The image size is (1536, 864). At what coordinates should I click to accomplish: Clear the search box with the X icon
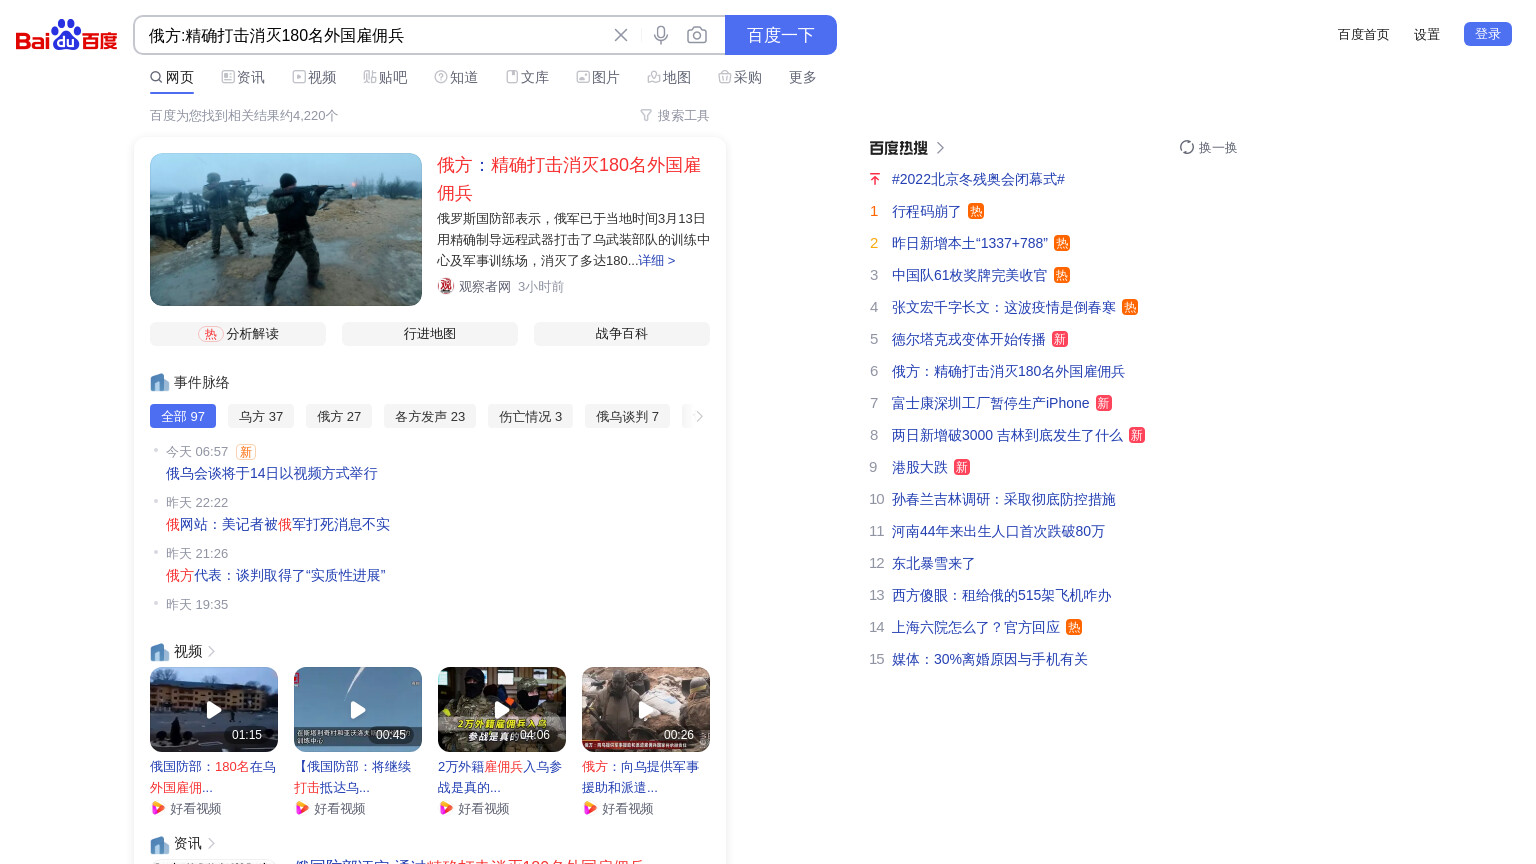pos(621,35)
